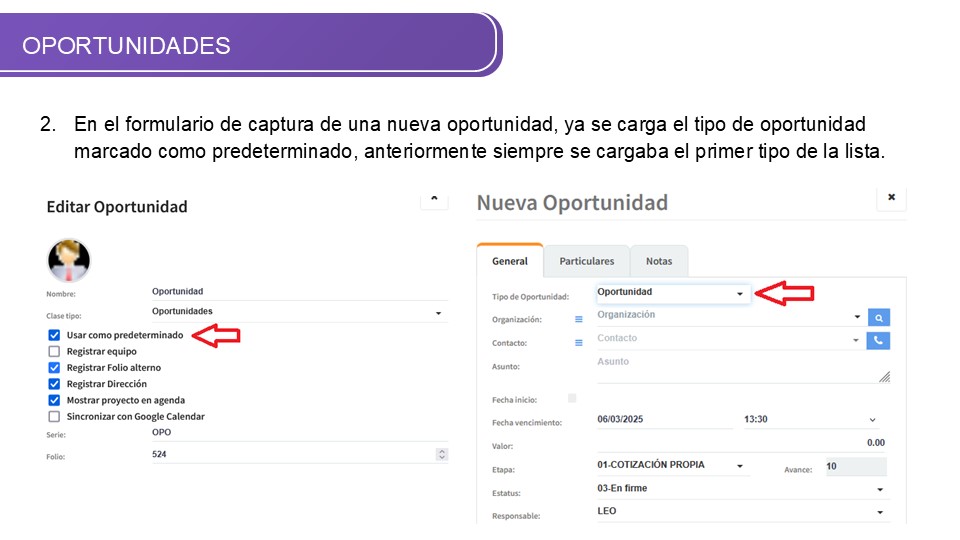Click the blue phone button beside Contacto
This screenshot has height=540, width=960.
tap(879, 340)
